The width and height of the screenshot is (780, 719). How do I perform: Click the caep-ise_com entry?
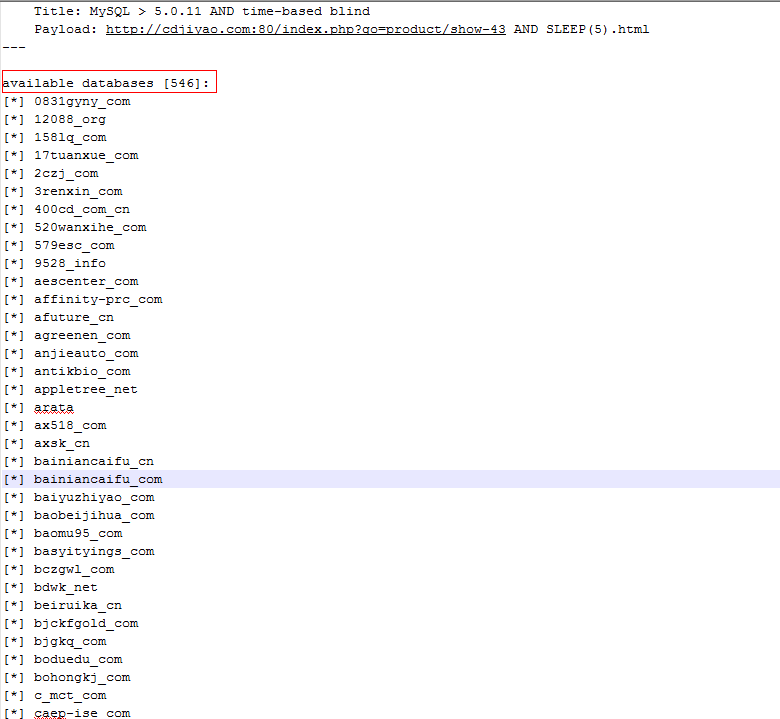pyautogui.click(x=82, y=713)
